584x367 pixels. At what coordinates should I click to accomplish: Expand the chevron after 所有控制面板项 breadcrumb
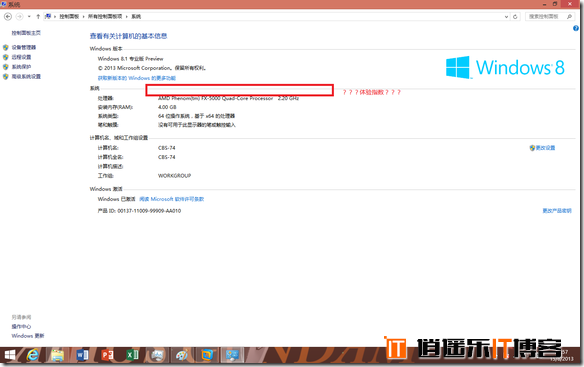127,17
